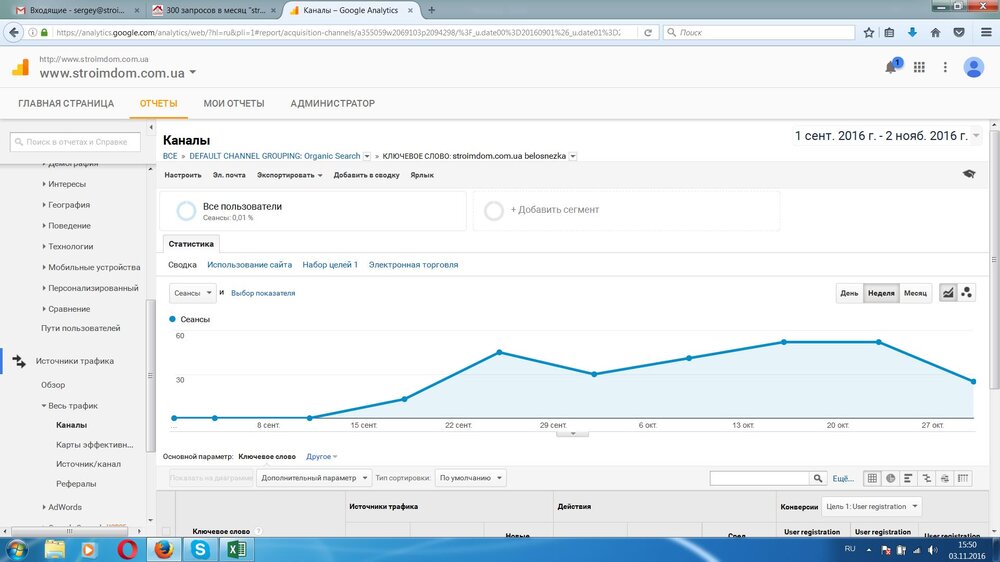This screenshot has width=1000, height=562.
Task: Click the Выбор показателя link
Action: click(263, 293)
